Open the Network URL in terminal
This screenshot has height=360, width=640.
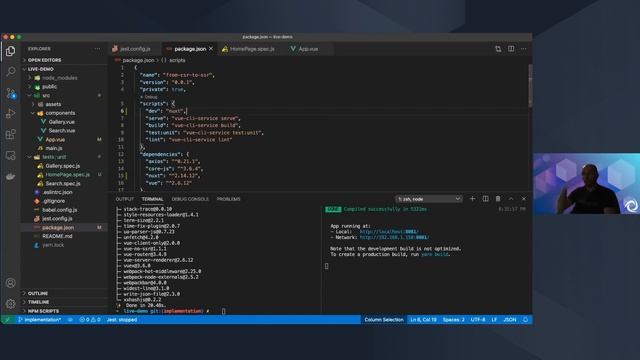pyautogui.click(x=394, y=237)
